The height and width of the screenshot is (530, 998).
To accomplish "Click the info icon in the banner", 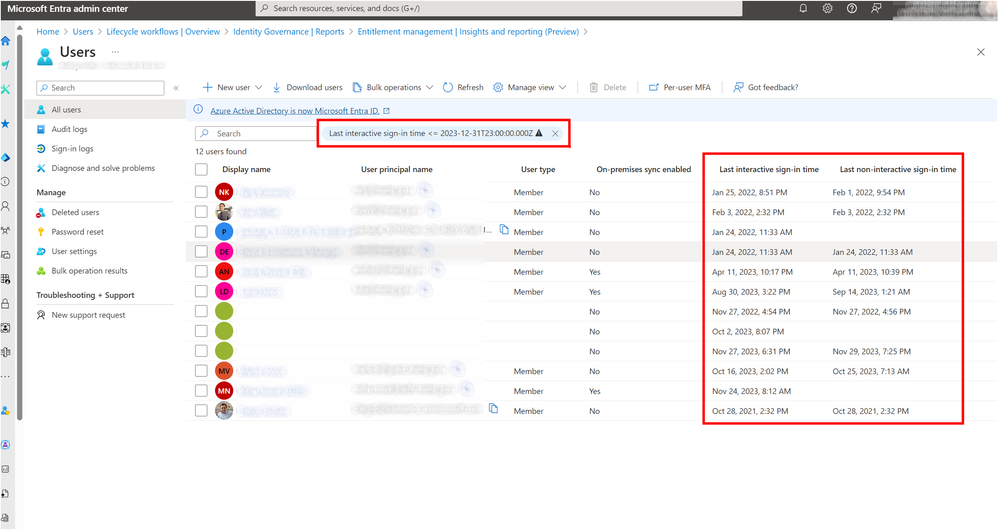I will [x=199, y=109].
